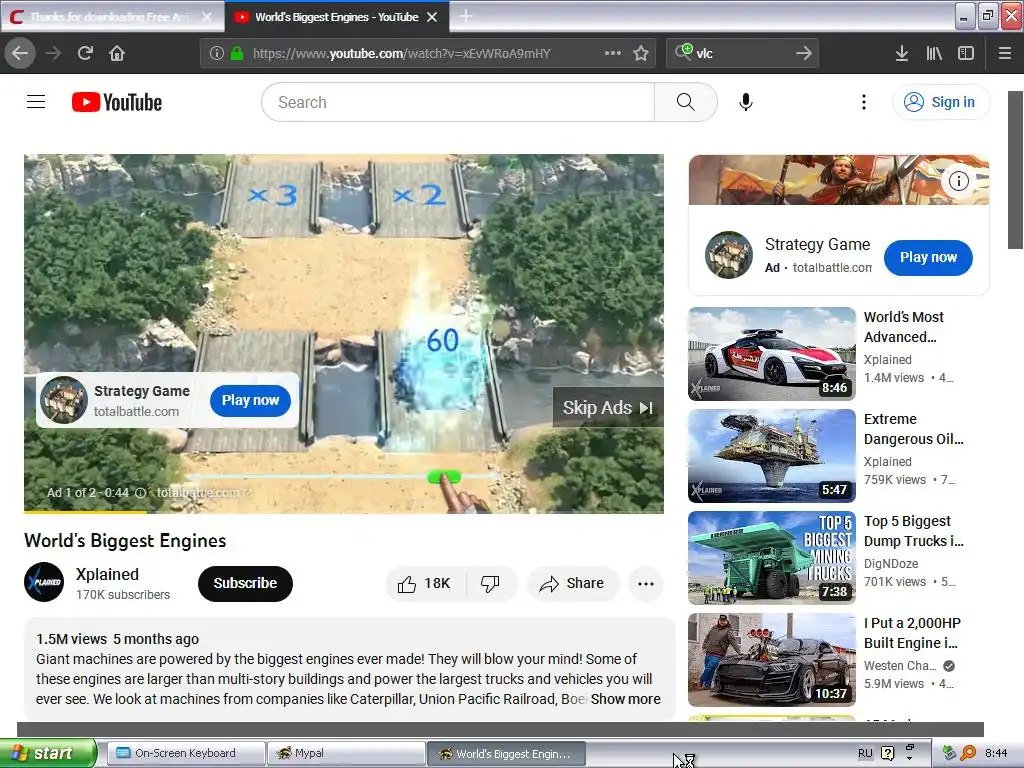Click Play now in the video ad overlay
Viewport: 1024px width, 768px height.
coord(250,400)
